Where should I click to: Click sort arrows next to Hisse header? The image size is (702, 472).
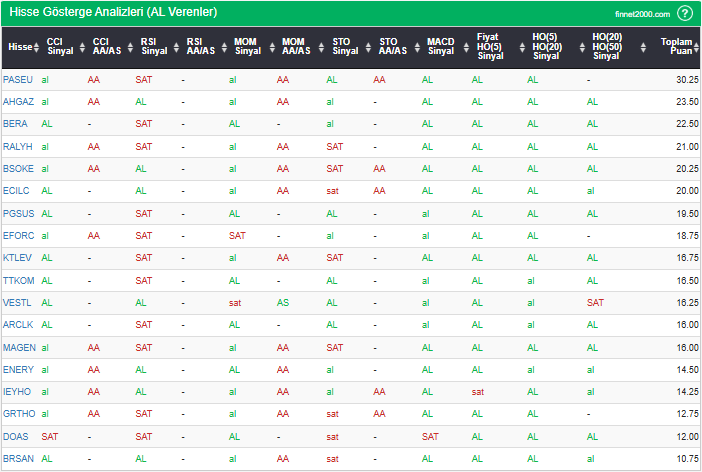point(38,47)
